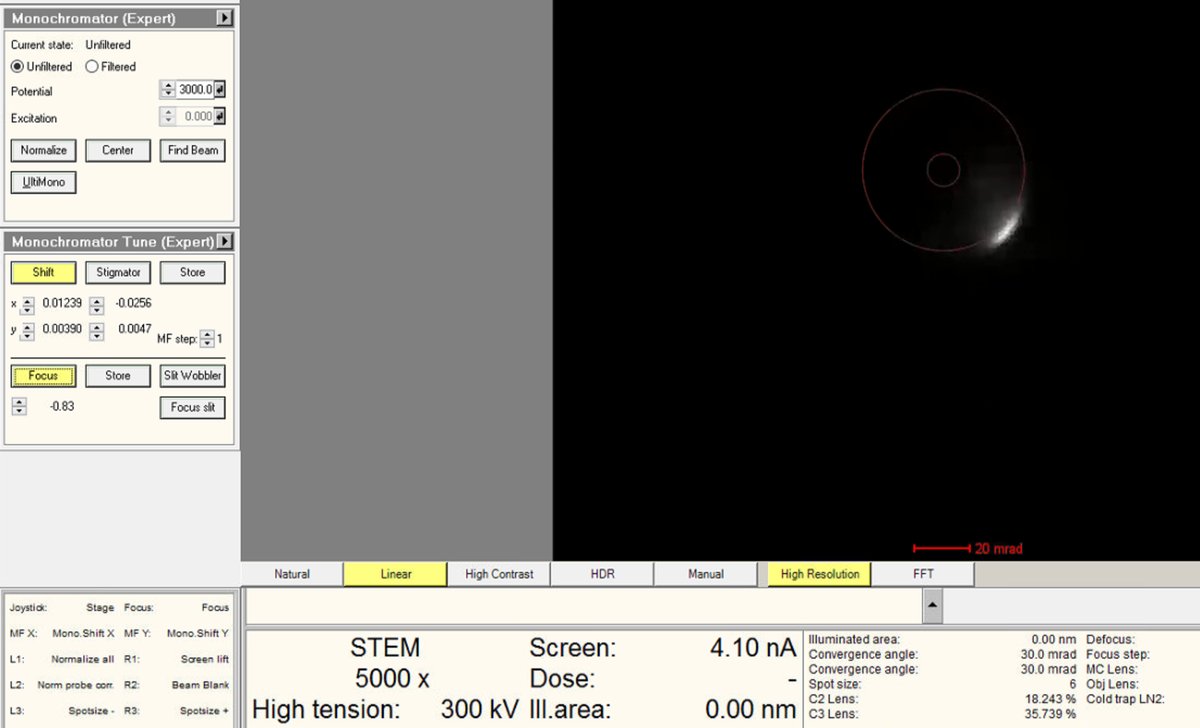1200x728 pixels.
Task: Click the Find Beam button
Action: (192, 150)
